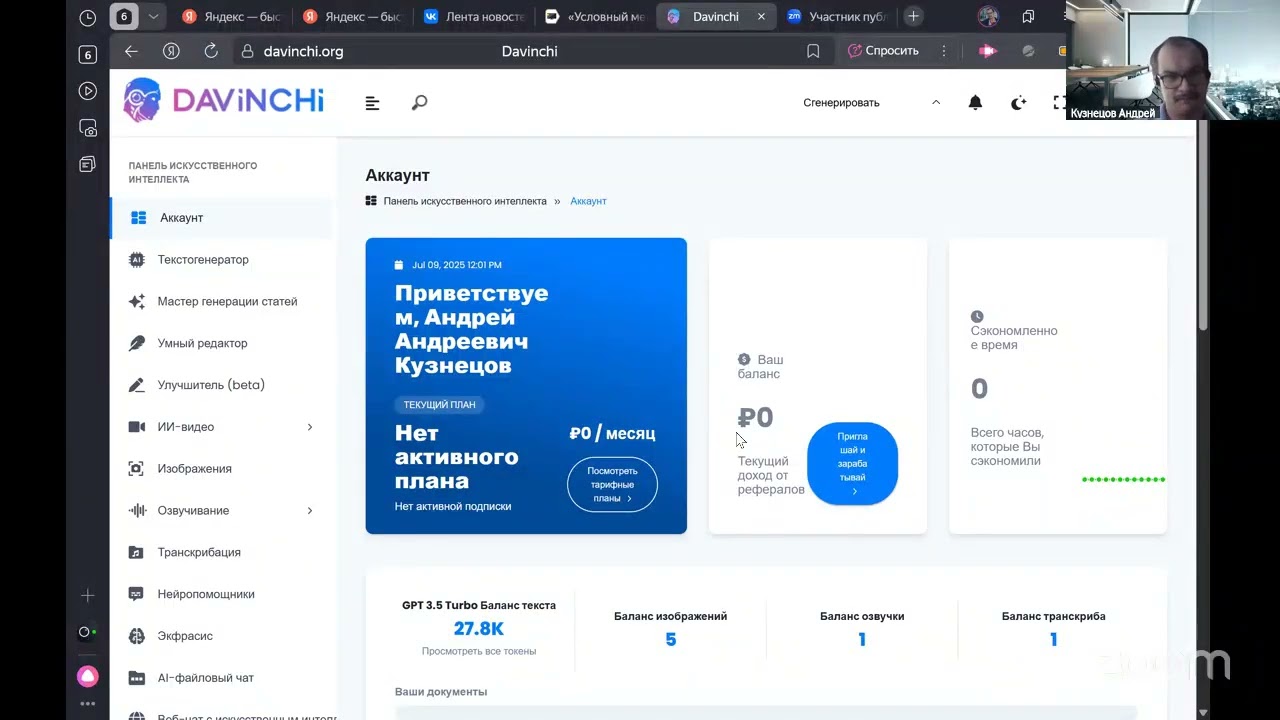Open notifications bell icon

975,103
